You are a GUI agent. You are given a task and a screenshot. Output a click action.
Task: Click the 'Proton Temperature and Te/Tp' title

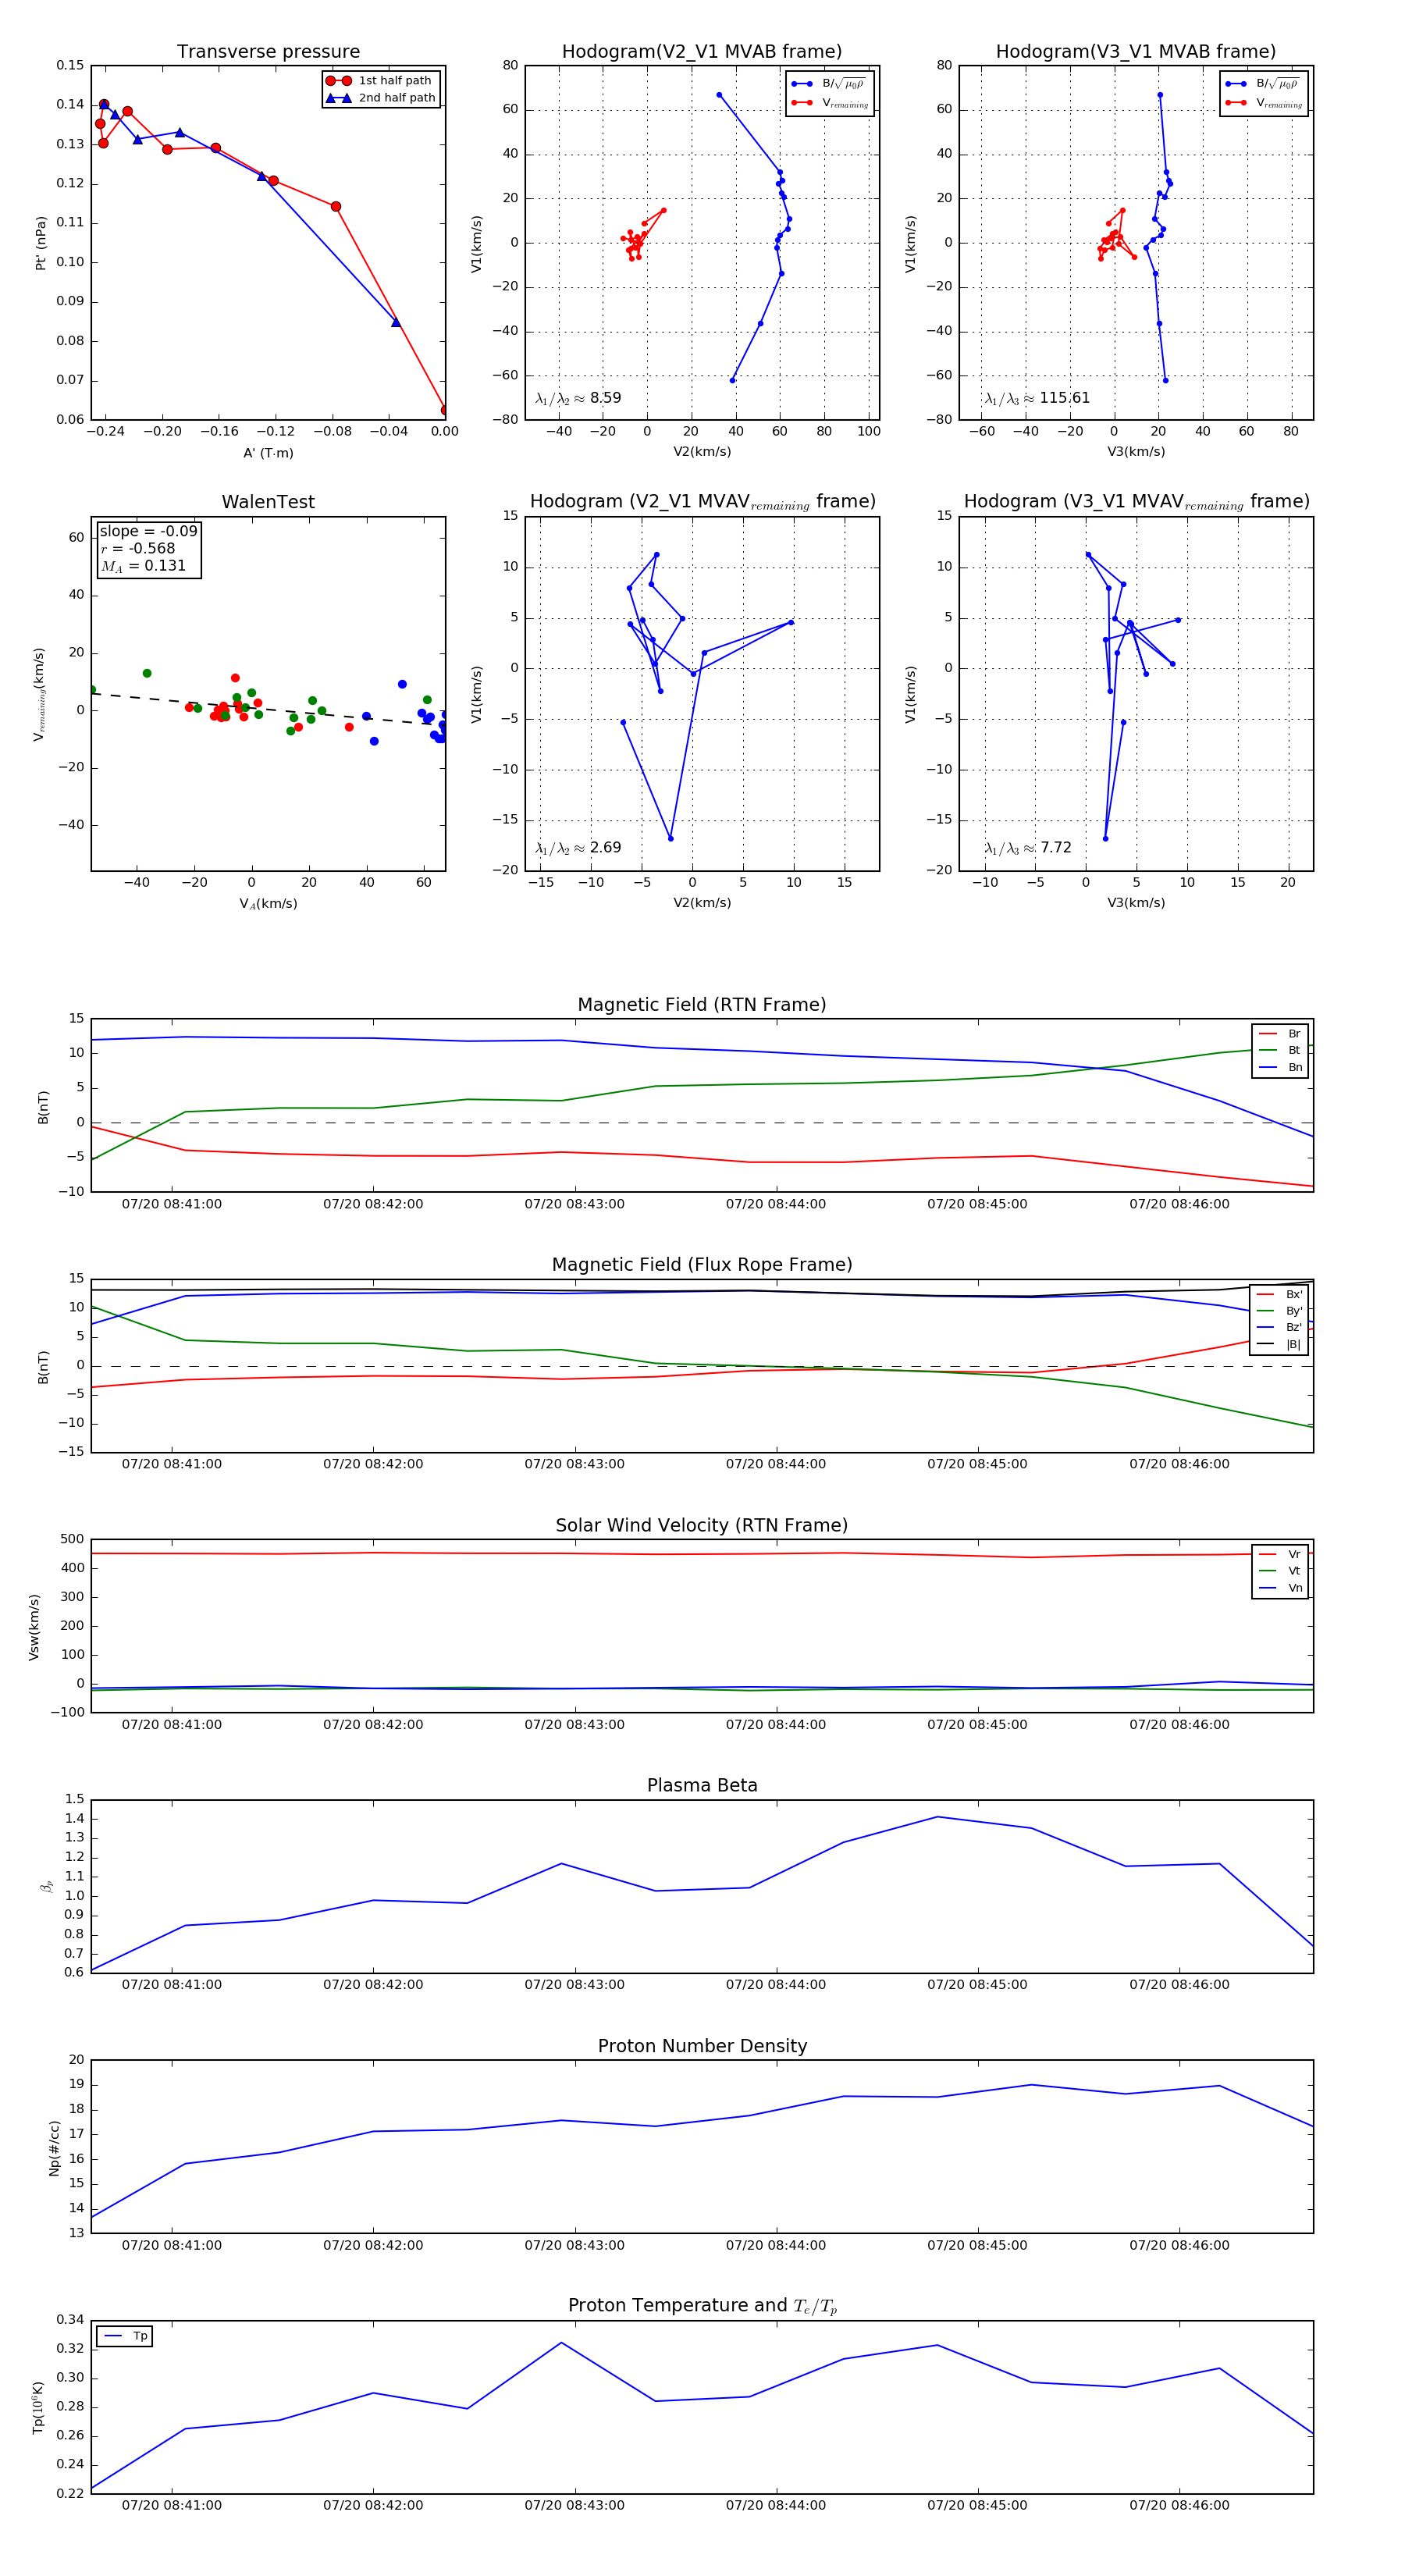pyautogui.click(x=702, y=2306)
